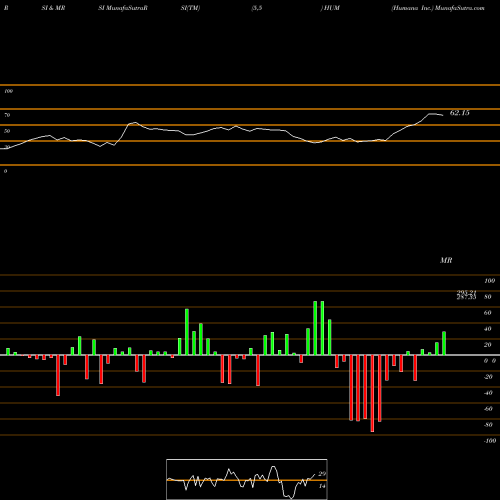The width and height of the screenshot is (500, 500).
Task: Click the 70 level label on RSI axis
Action: 7,115
